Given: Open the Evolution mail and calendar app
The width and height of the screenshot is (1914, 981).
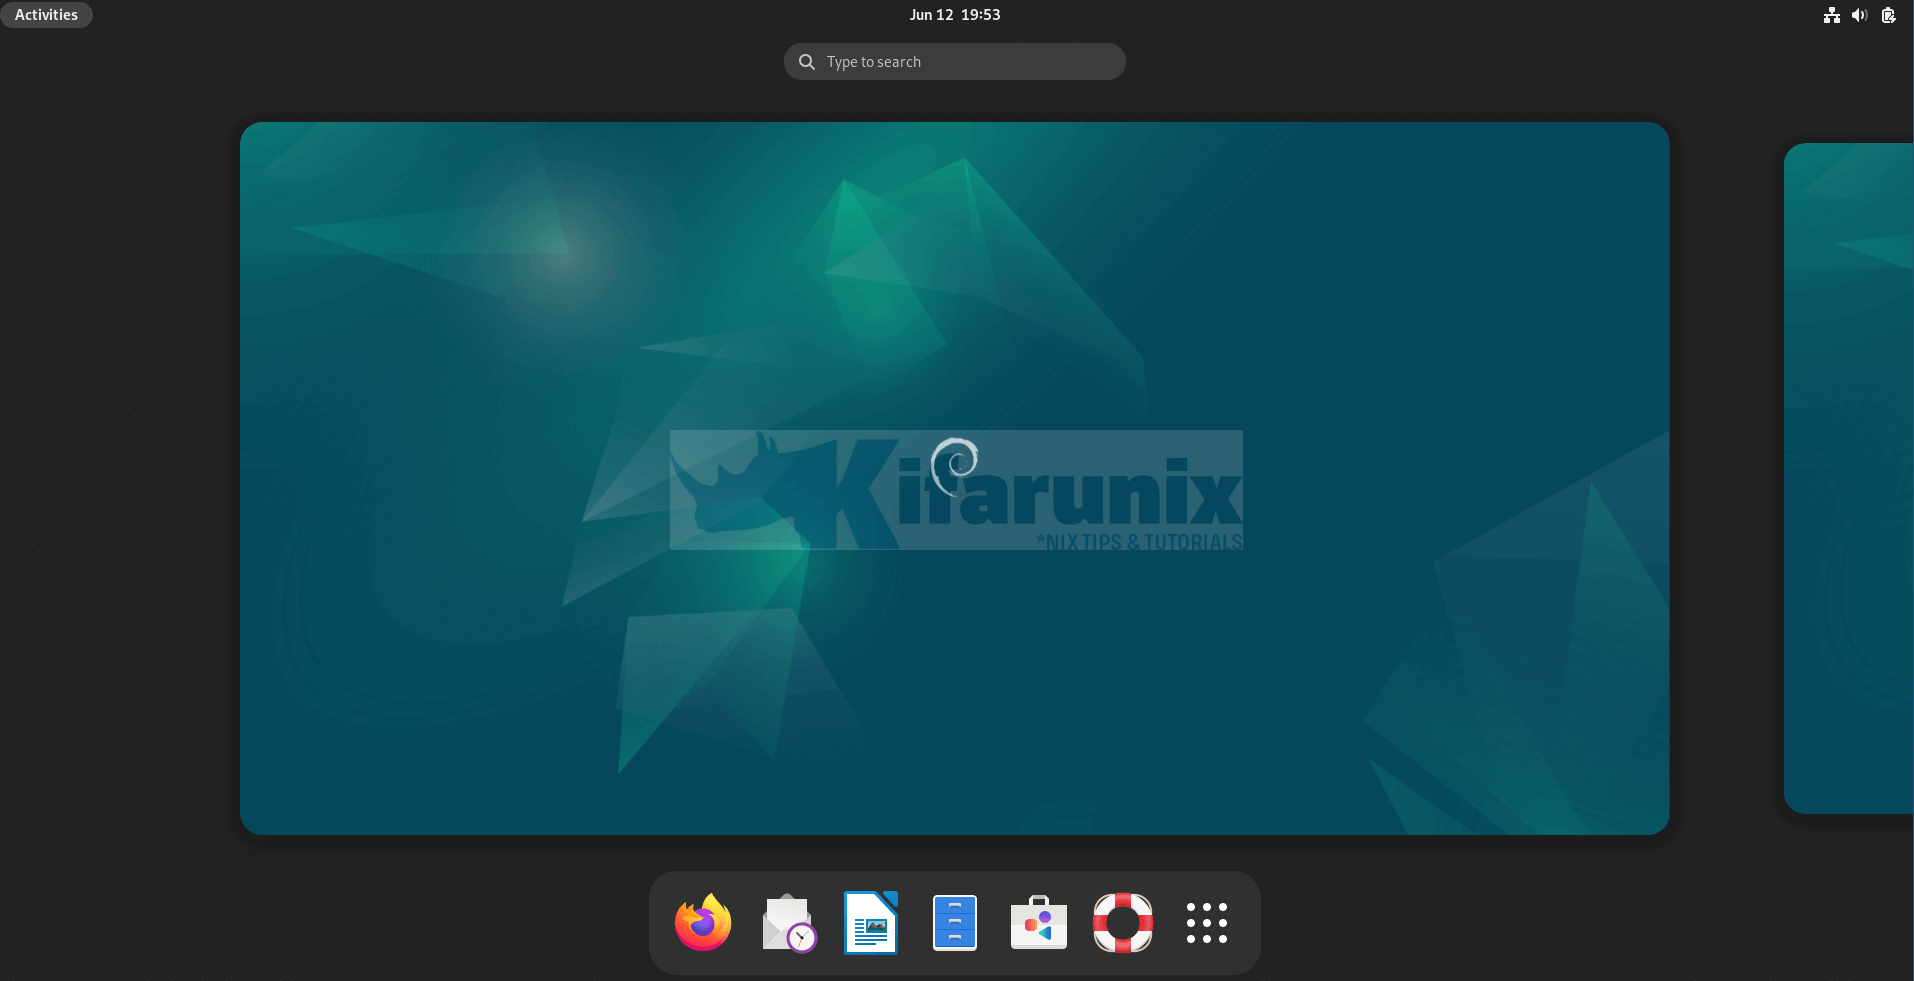Looking at the screenshot, I should point(788,923).
